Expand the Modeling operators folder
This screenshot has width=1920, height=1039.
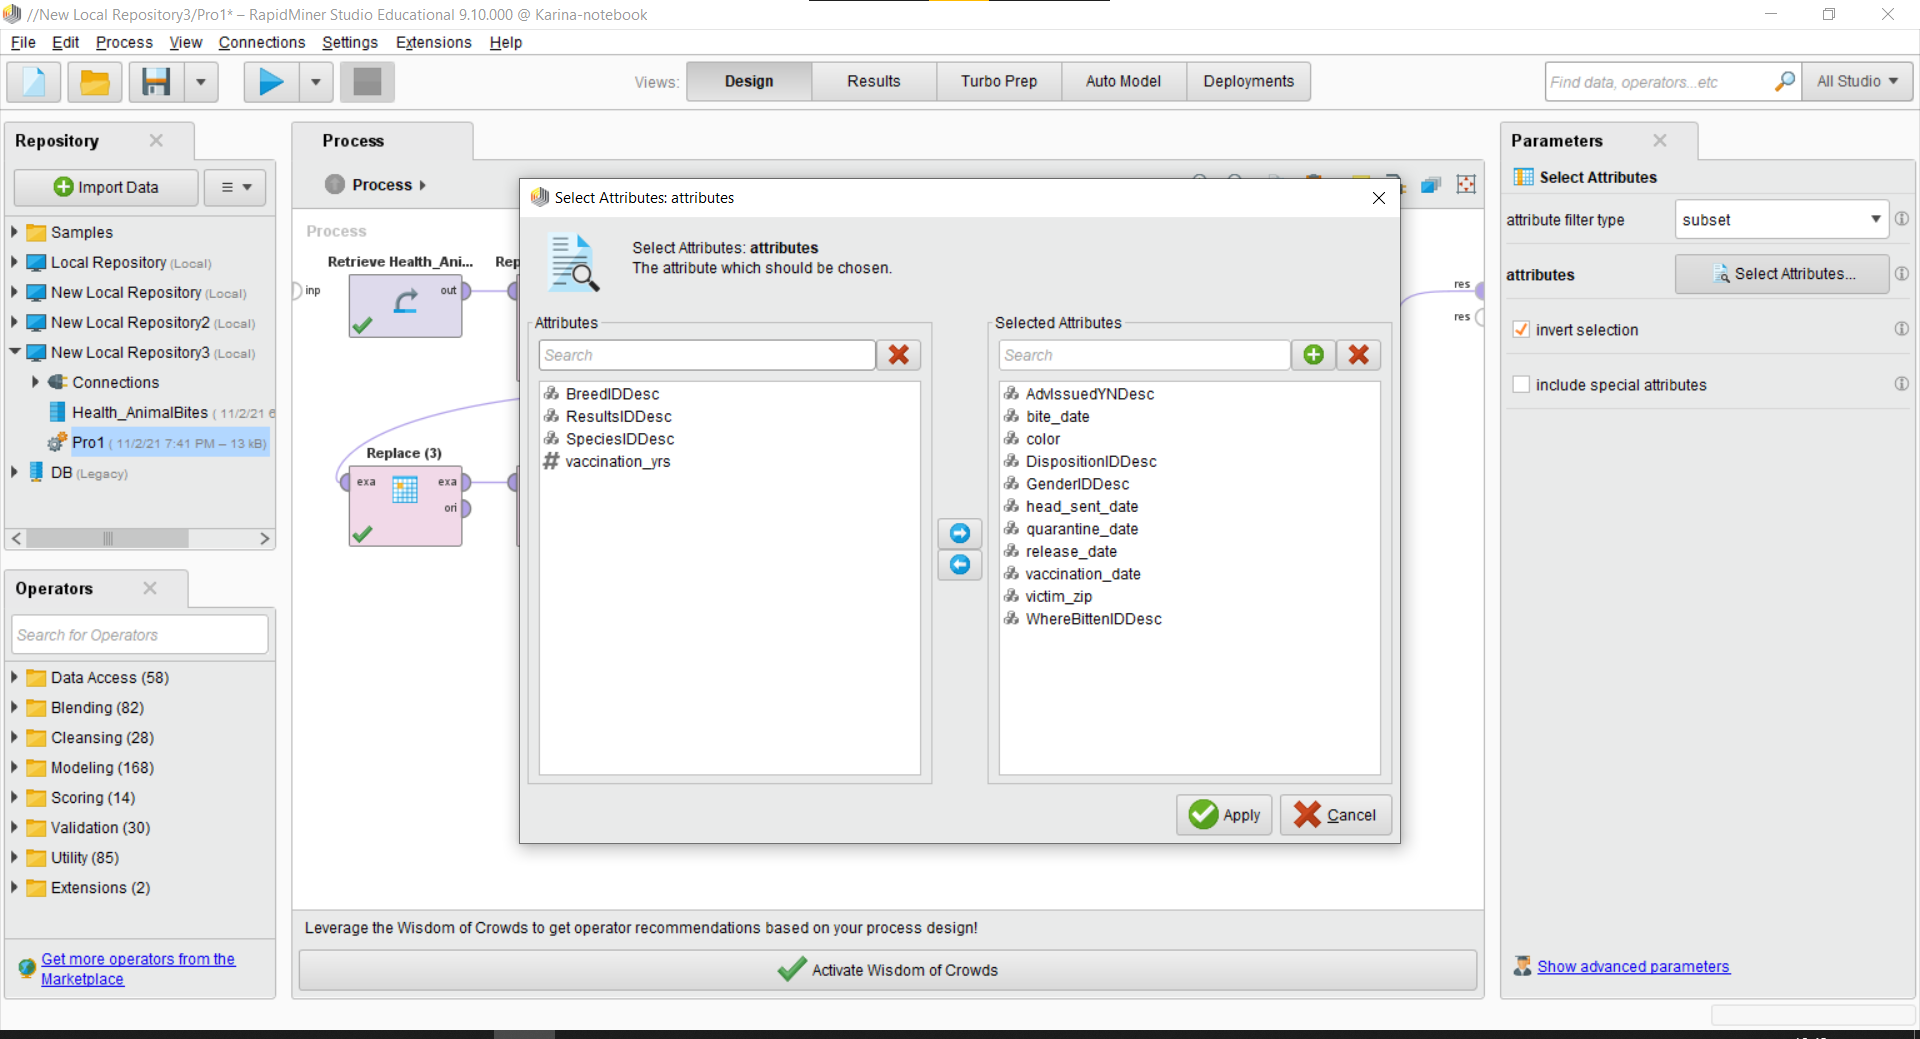[14, 767]
